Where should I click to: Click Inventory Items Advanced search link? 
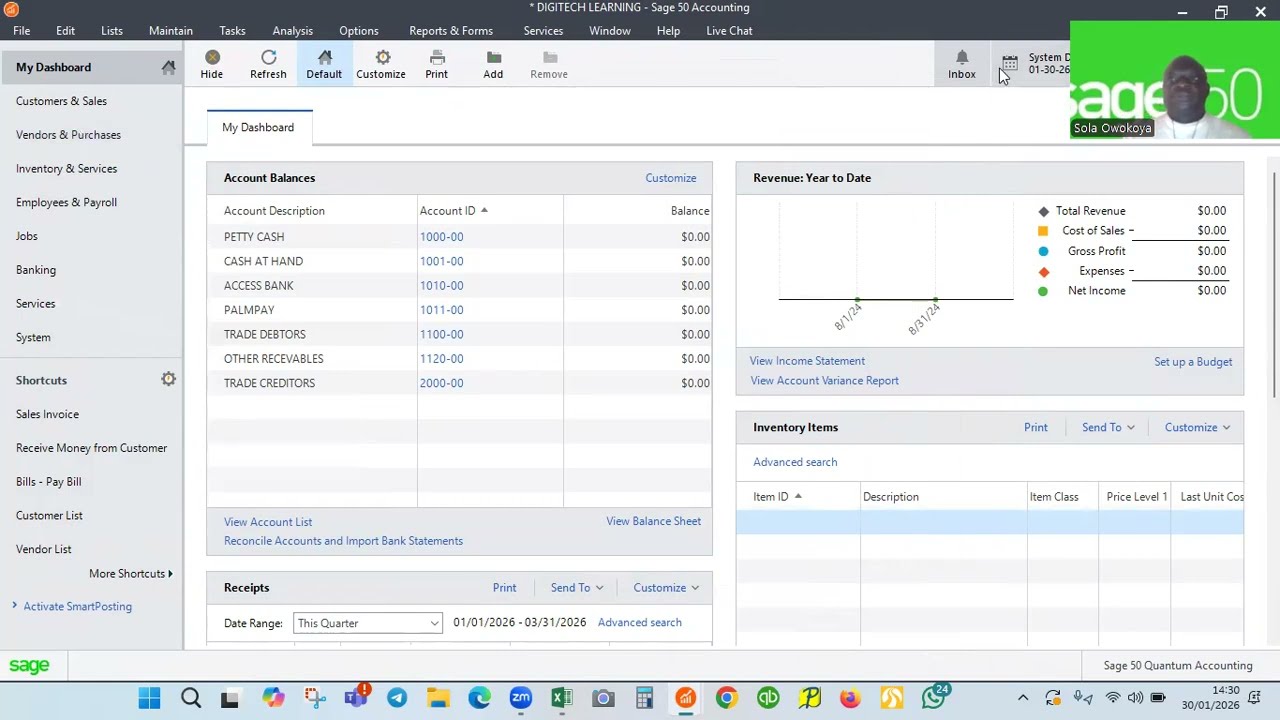pyautogui.click(x=795, y=462)
